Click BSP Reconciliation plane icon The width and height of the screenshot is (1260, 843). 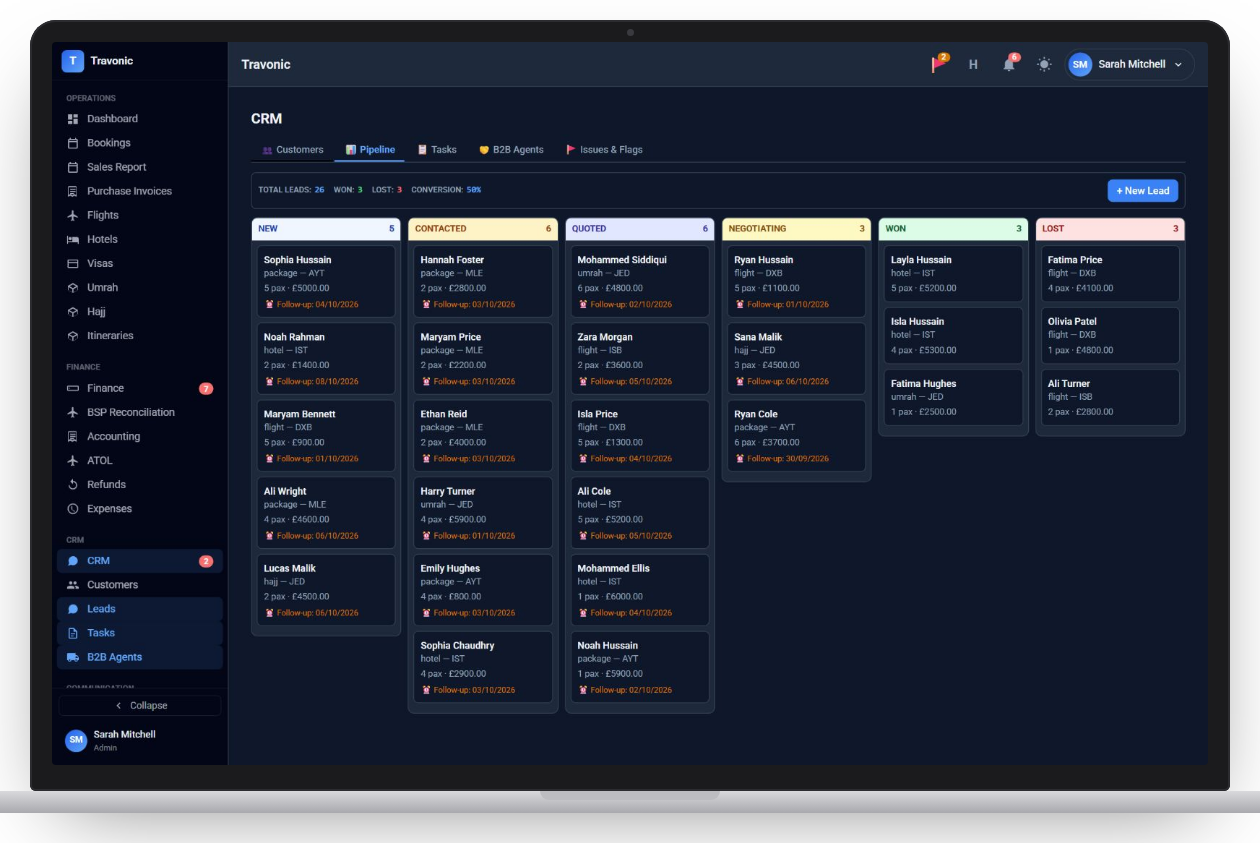coord(73,412)
